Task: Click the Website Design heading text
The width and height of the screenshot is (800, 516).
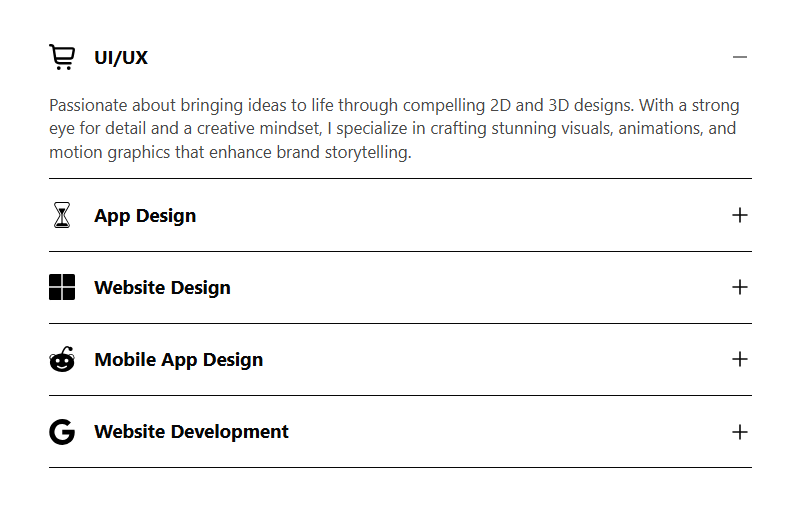Action: pyautogui.click(x=162, y=288)
